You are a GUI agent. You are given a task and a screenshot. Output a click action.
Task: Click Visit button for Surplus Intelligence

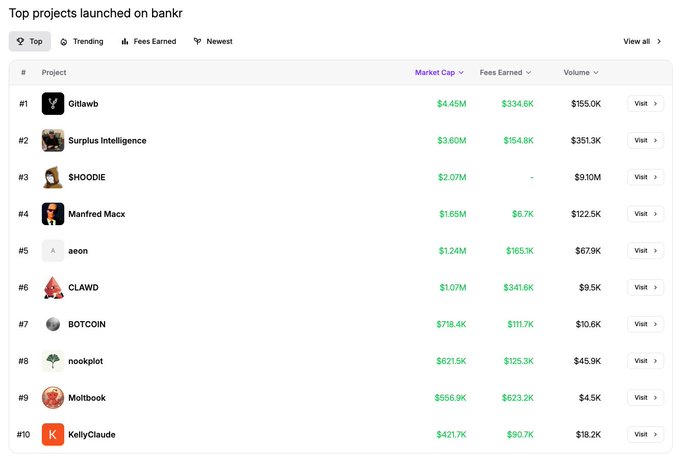646,141
